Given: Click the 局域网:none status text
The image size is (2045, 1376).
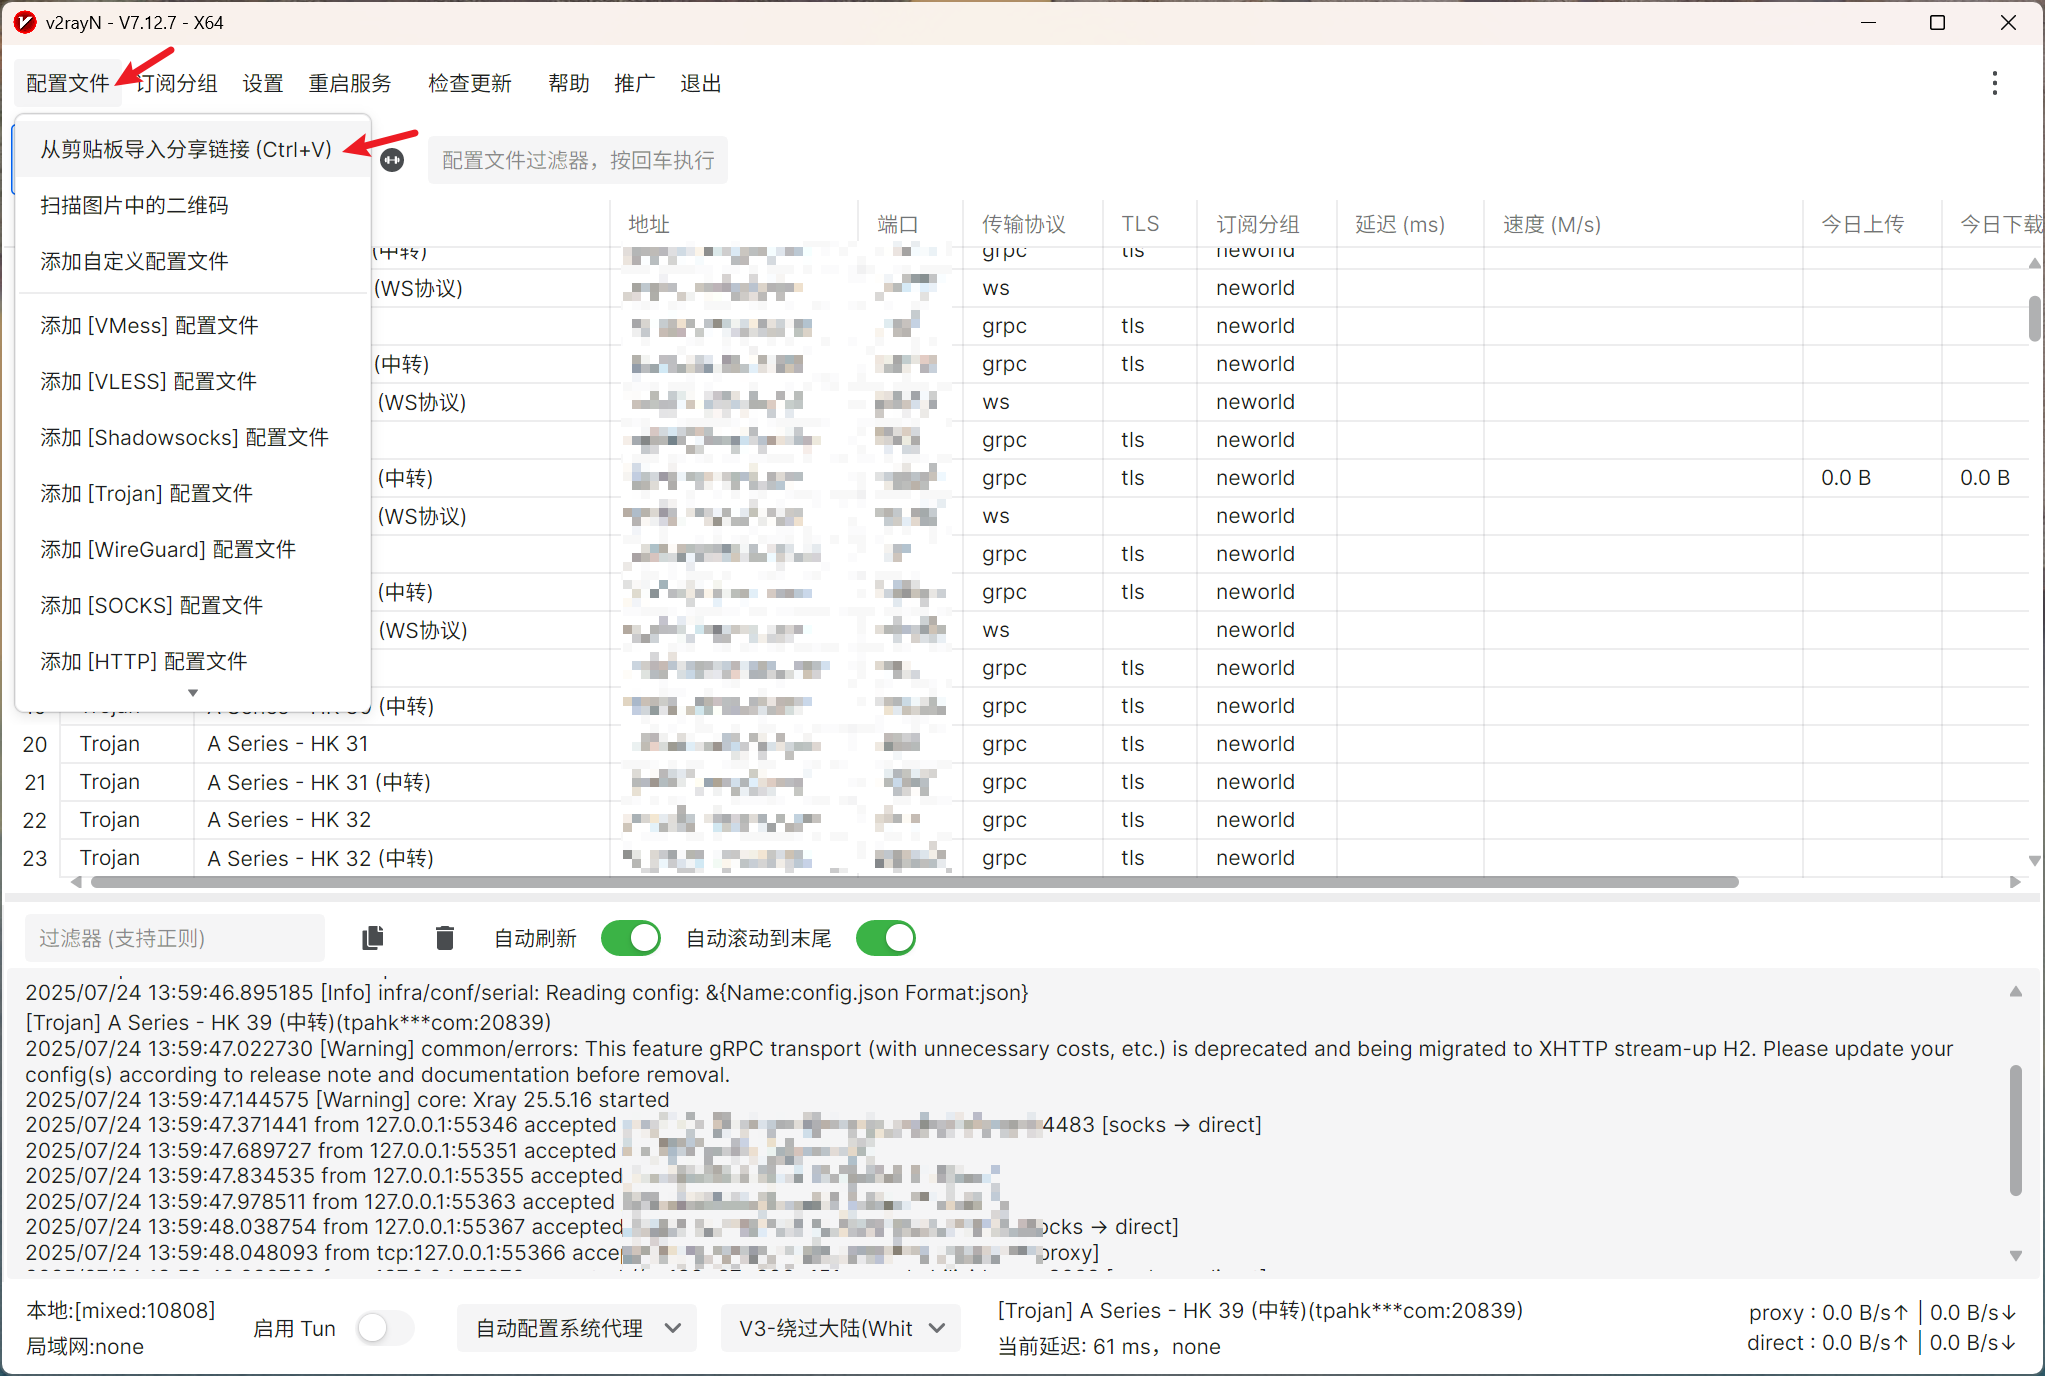Looking at the screenshot, I should click(85, 1346).
